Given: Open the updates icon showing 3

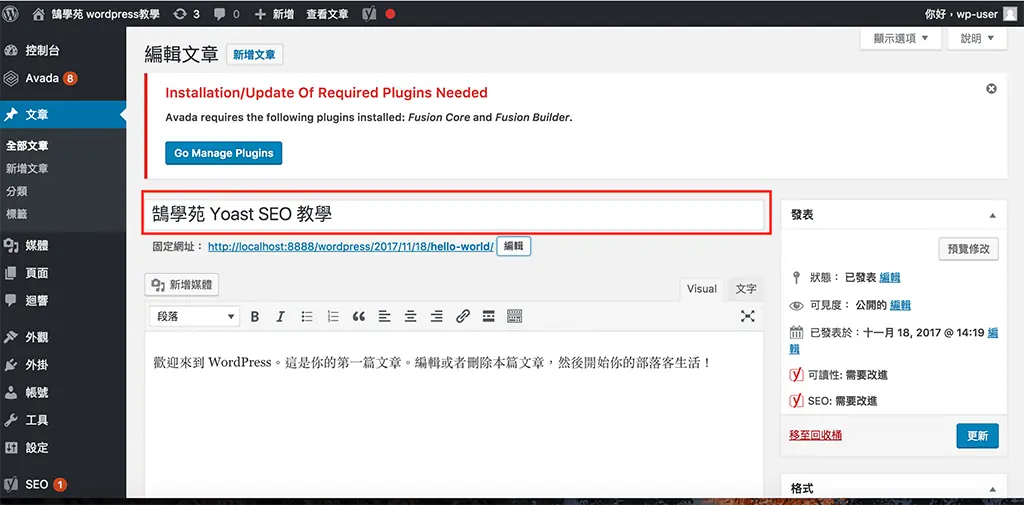Looking at the screenshot, I should (186, 14).
